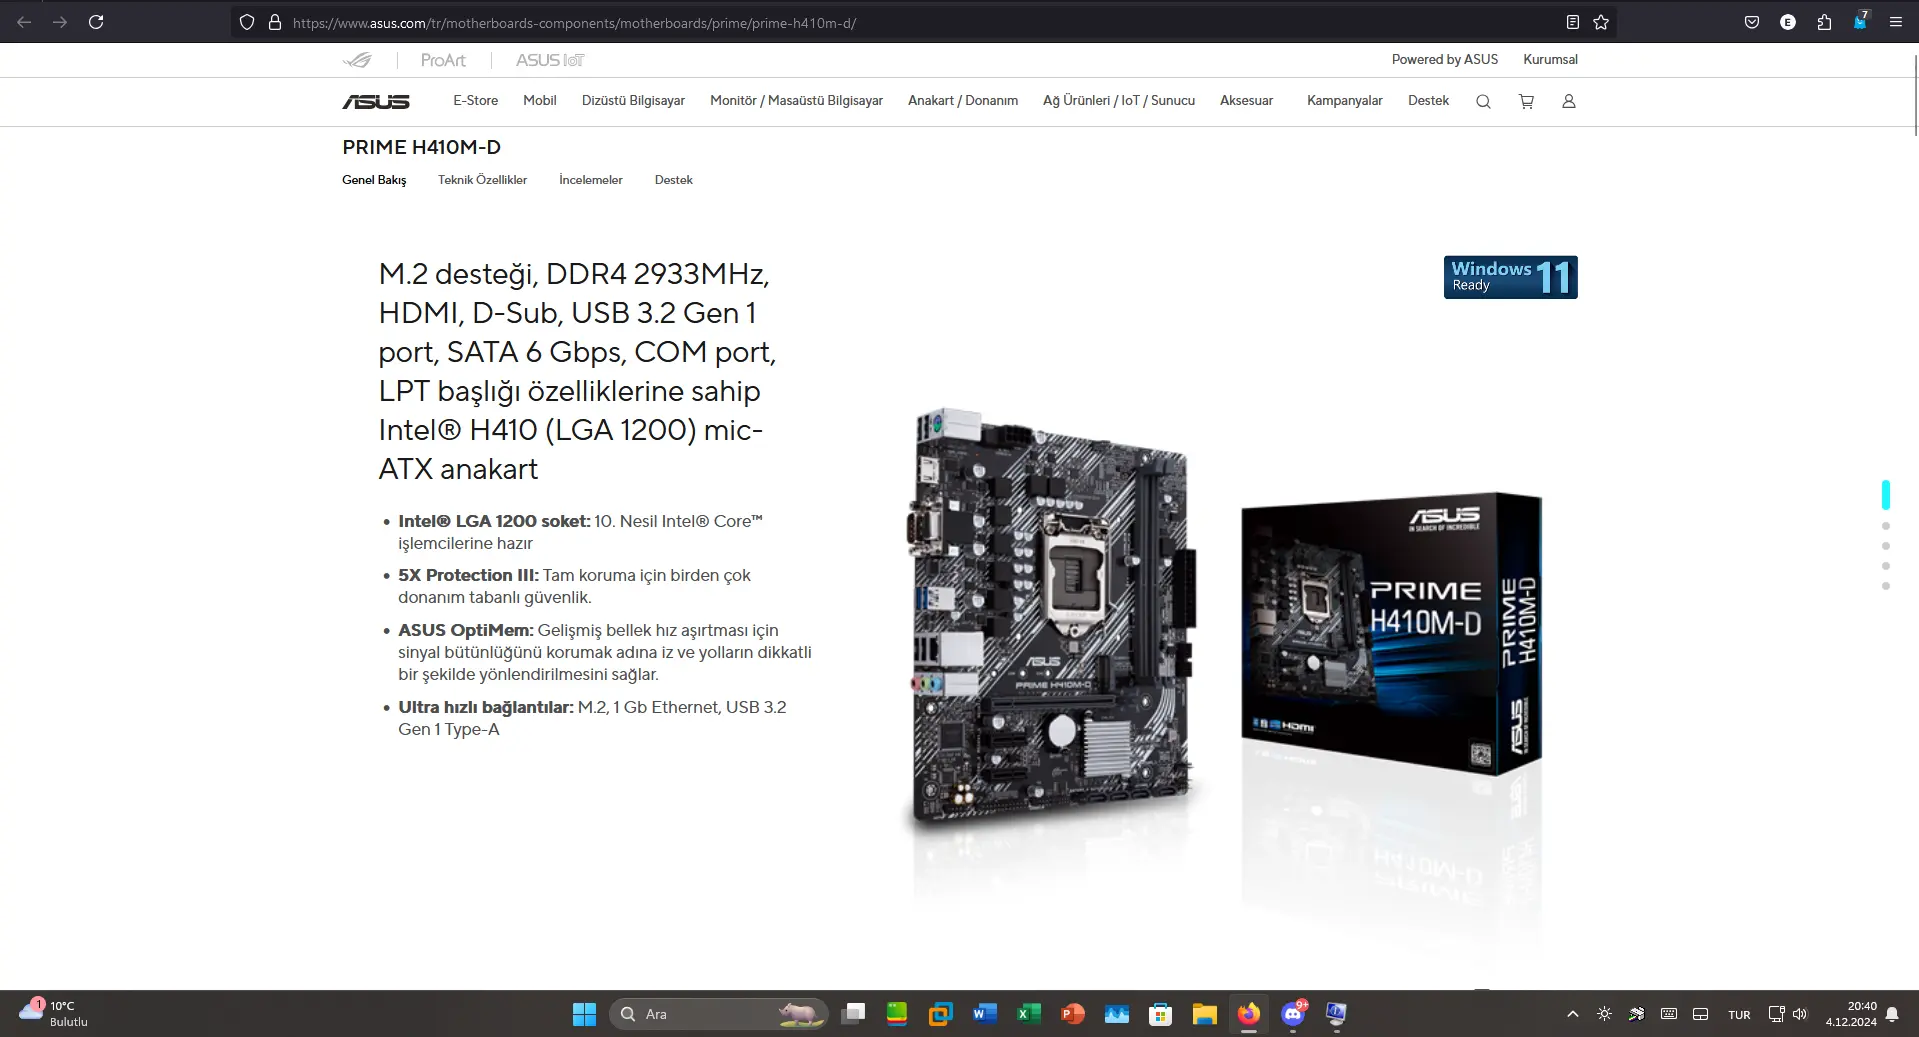Select the Genel Bakış tab
Image resolution: width=1919 pixels, height=1037 pixels.
click(x=374, y=180)
